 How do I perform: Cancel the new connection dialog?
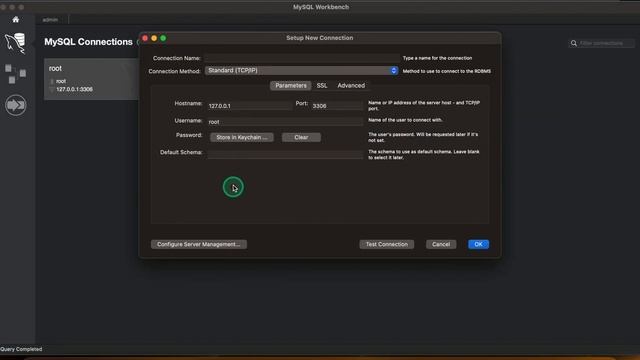click(x=441, y=244)
